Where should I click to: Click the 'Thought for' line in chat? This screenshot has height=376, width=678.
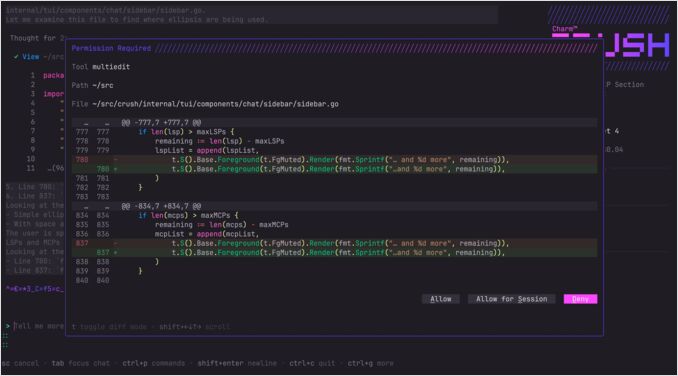37,38
